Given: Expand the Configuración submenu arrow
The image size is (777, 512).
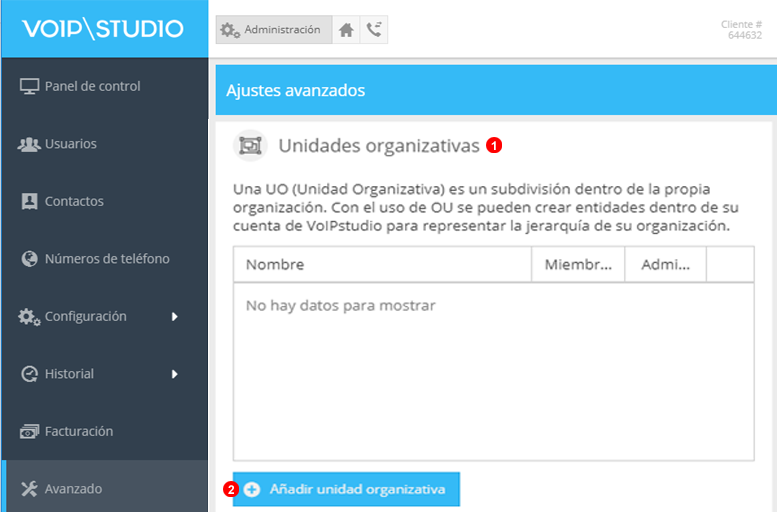Looking at the screenshot, I should click(x=174, y=317).
